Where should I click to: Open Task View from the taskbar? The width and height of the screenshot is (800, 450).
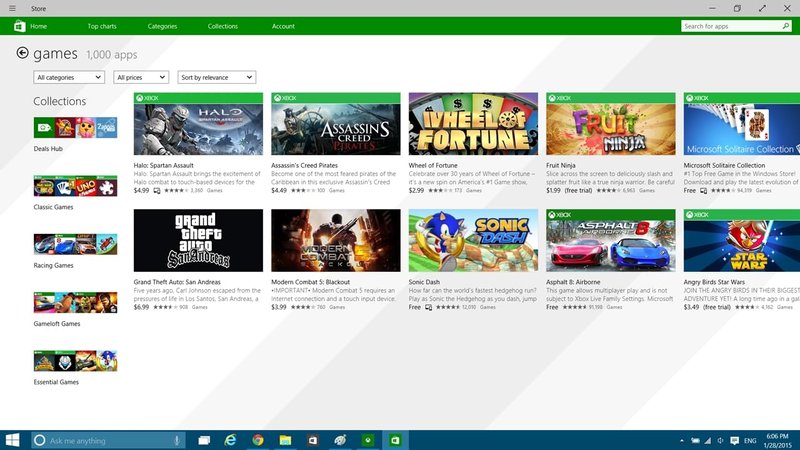tap(204, 440)
